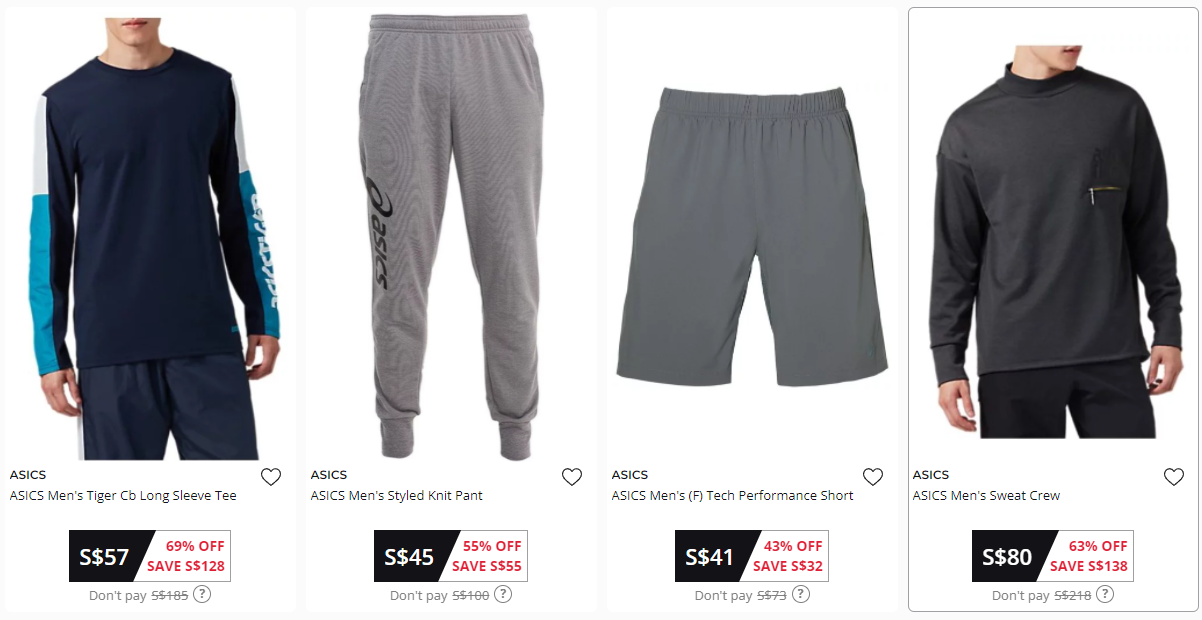
Task: Click question mark next to S$73
Action: (x=800, y=594)
